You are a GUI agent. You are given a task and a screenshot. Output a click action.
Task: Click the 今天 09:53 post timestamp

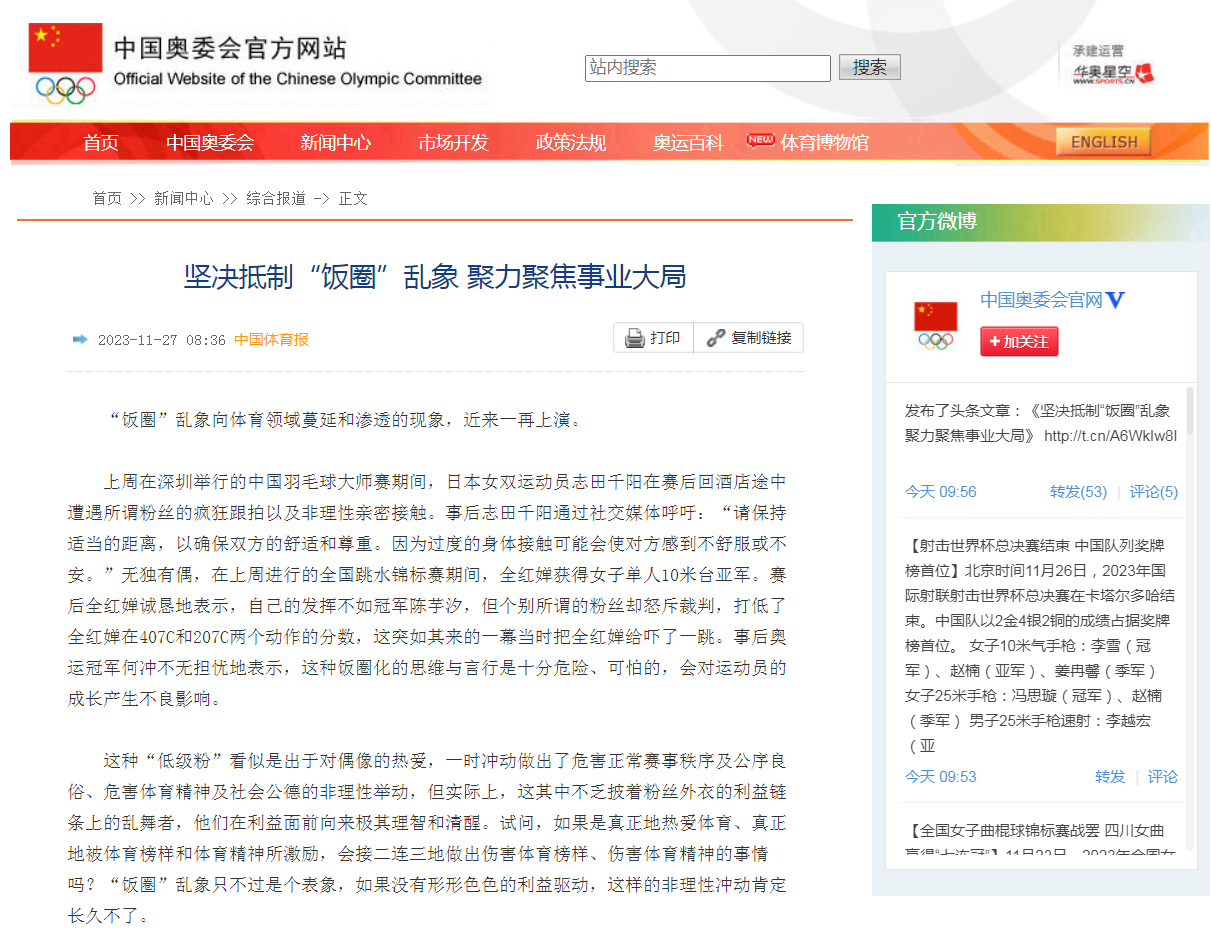[941, 777]
